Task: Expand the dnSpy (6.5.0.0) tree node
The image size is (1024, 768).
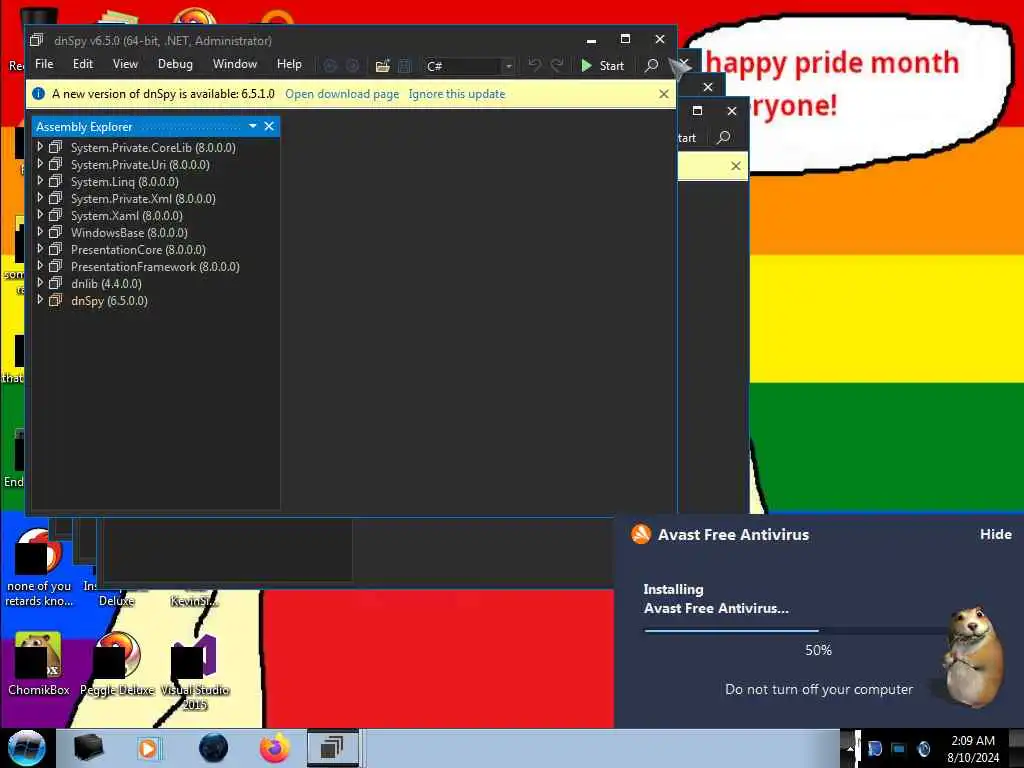Action: [x=40, y=300]
